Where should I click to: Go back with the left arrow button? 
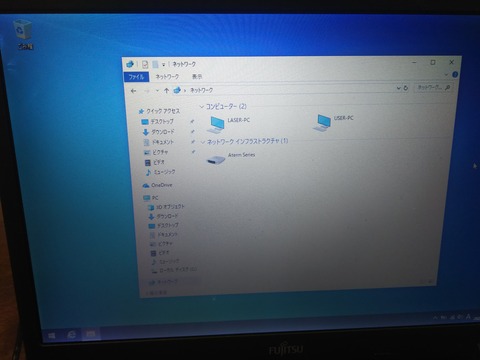click(x=134, y=91)
